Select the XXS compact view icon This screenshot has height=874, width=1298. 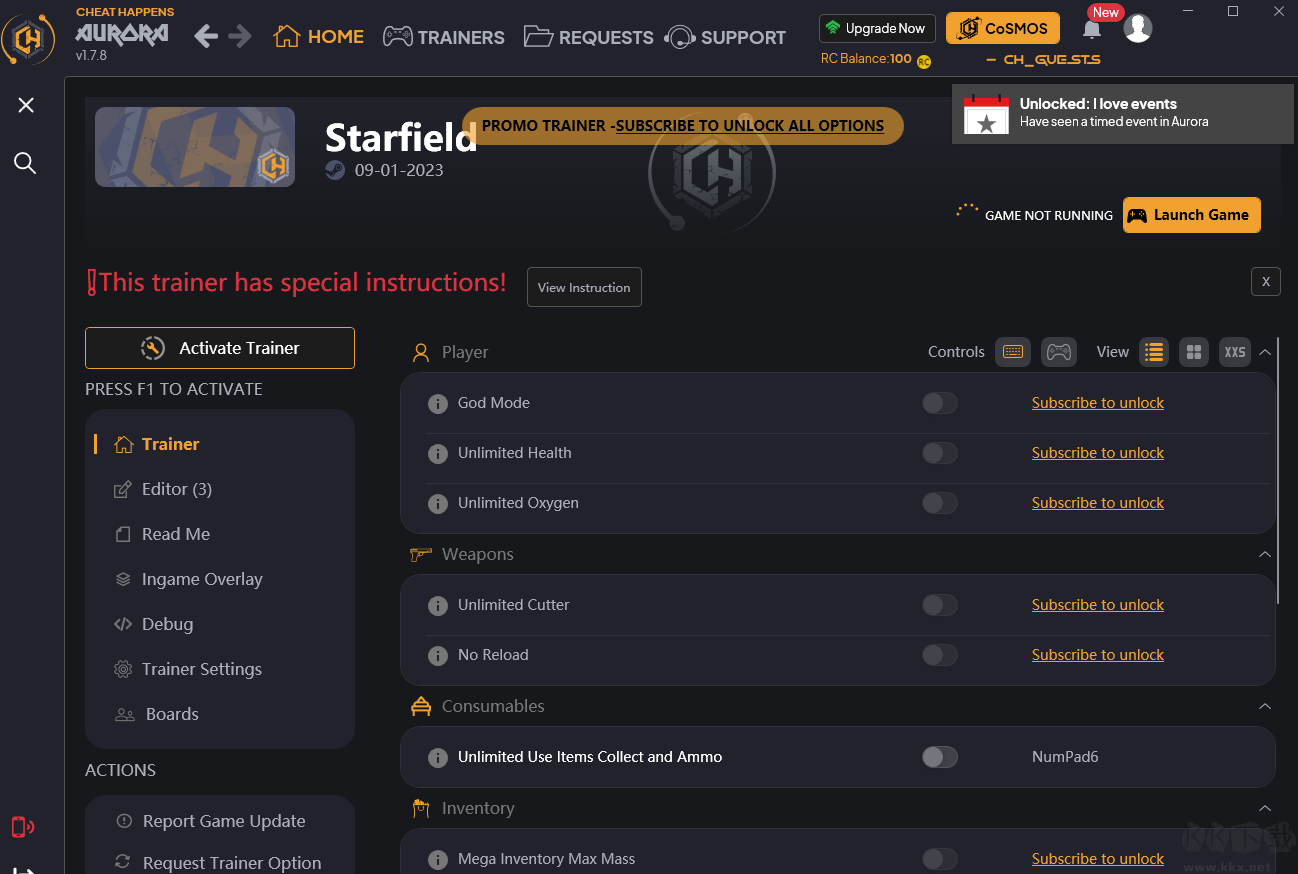[1235, 352]
